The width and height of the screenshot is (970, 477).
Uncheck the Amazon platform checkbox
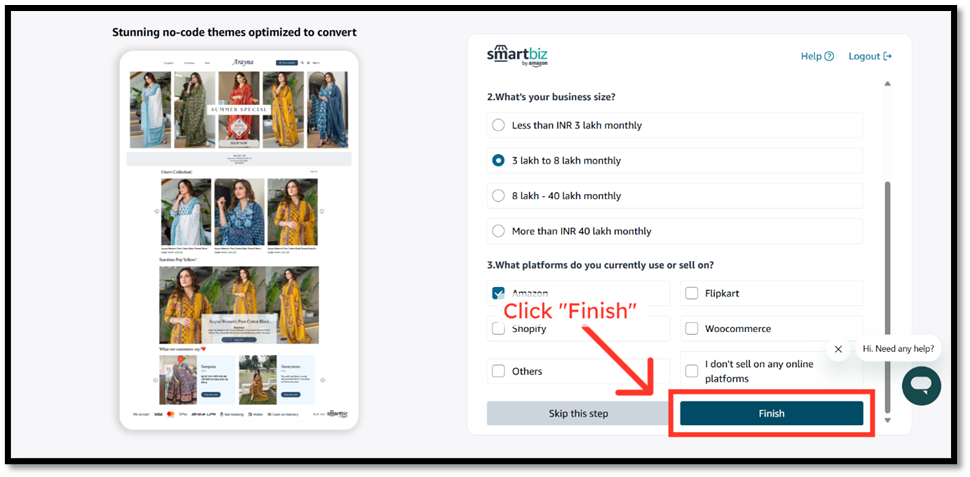point(499,294)
